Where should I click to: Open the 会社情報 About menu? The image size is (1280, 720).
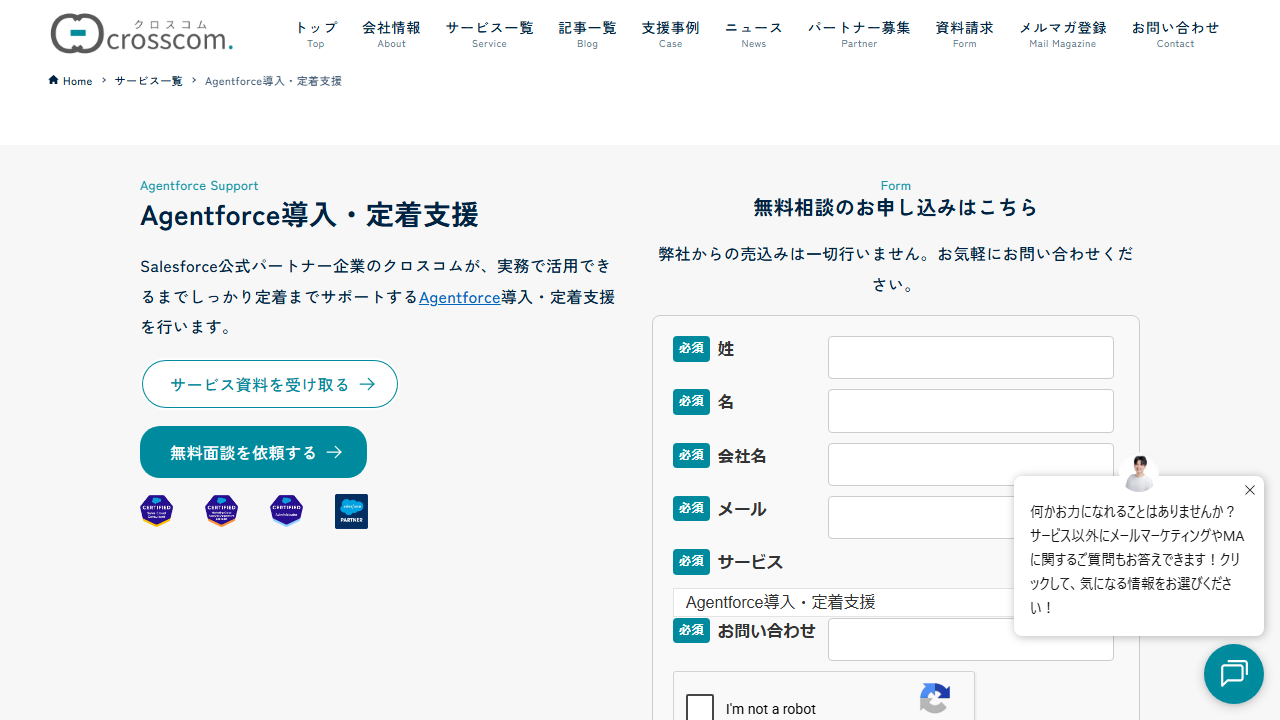[392, 34]
